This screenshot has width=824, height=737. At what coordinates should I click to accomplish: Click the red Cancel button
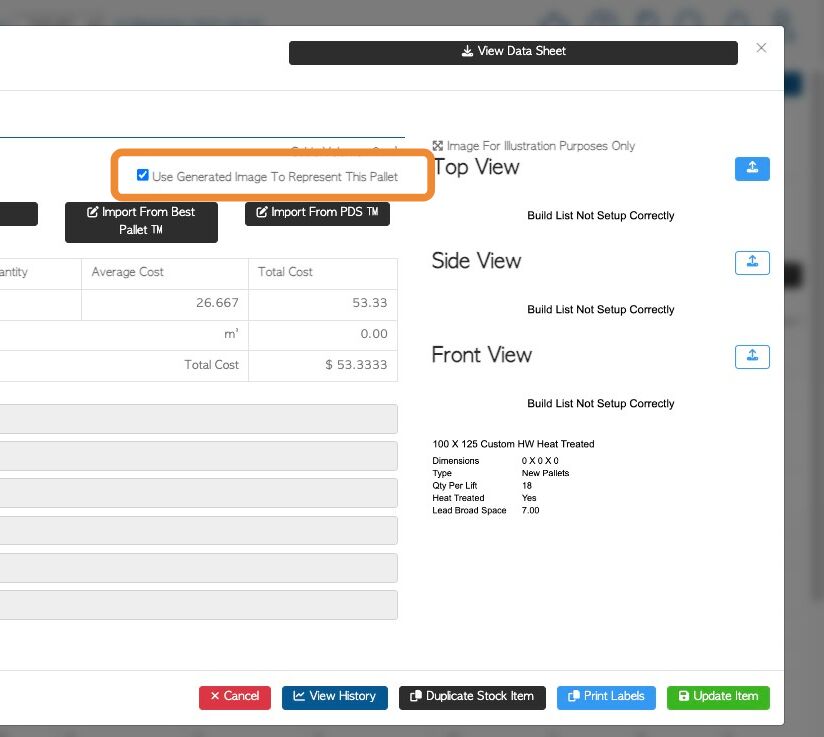(x=235, y=698)
